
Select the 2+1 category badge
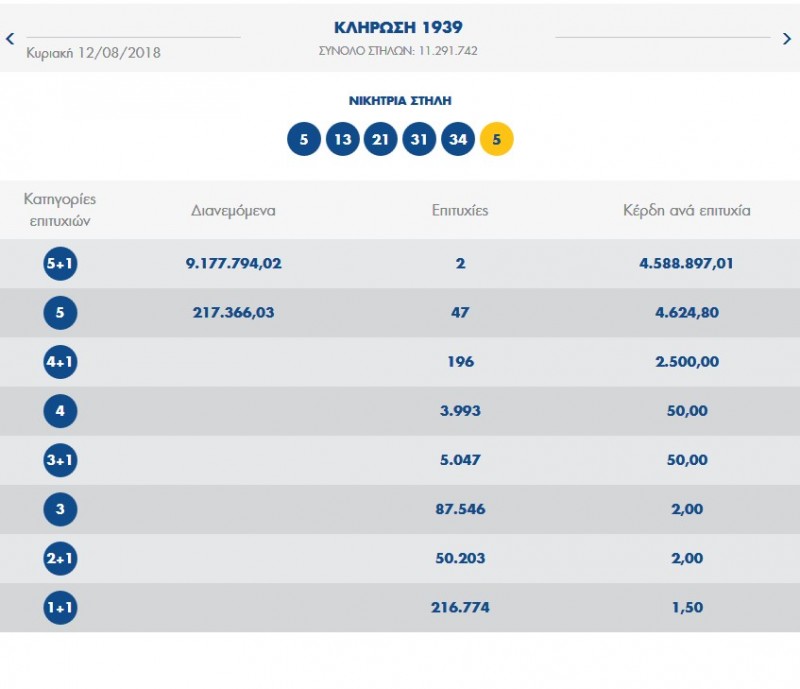point(60,558)
